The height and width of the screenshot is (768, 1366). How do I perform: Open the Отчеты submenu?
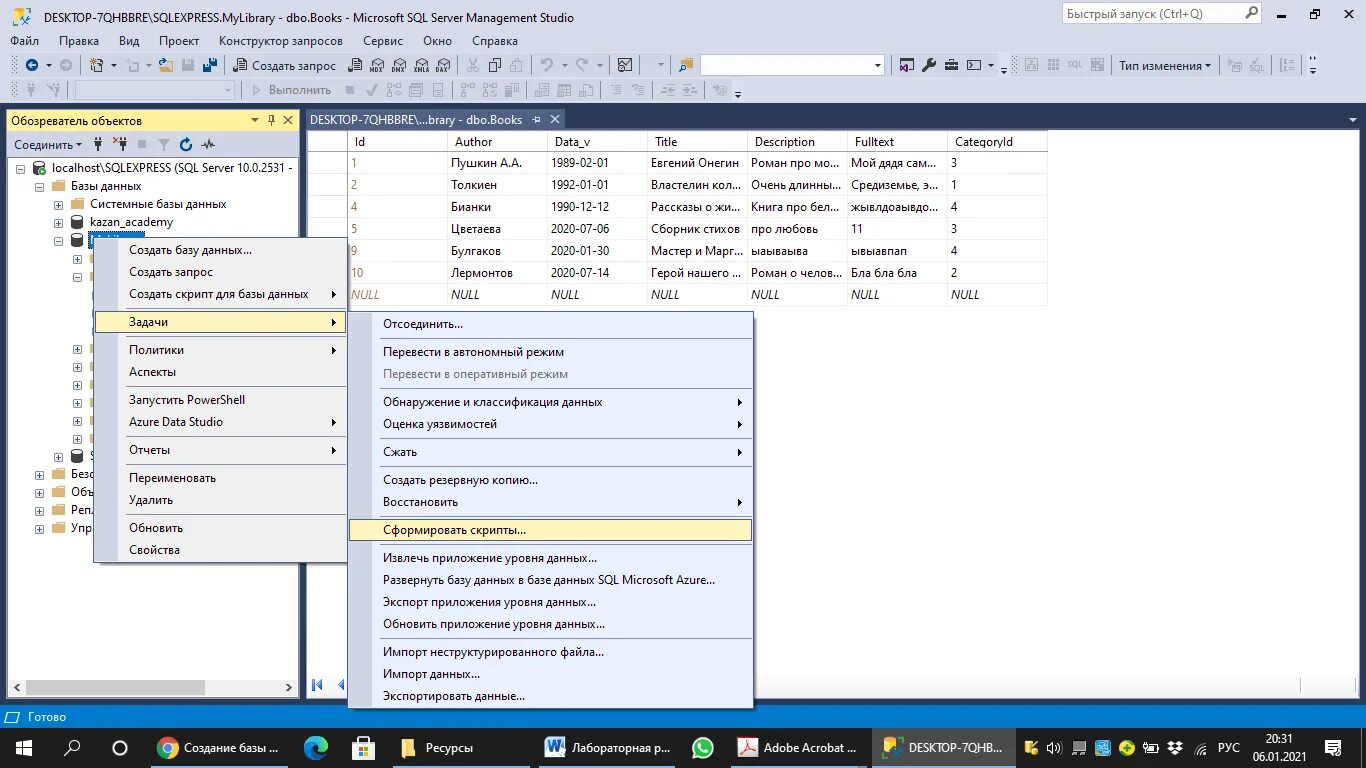tap(220, 450)
